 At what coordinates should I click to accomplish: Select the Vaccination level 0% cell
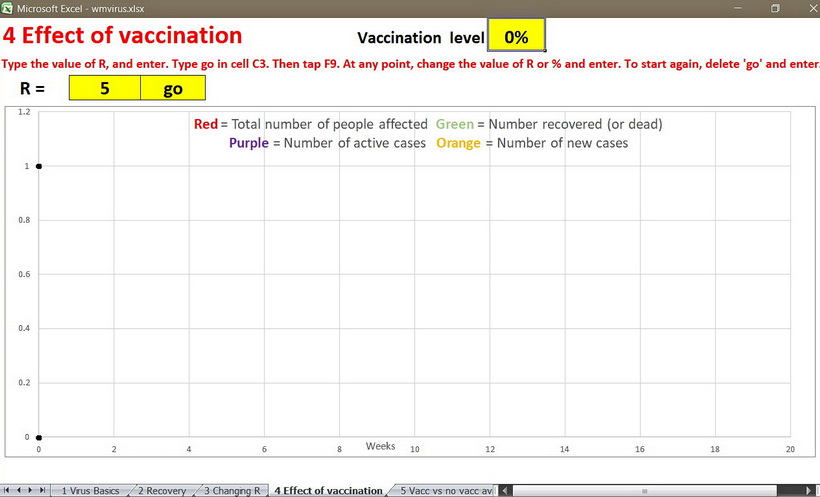[516, 36]
